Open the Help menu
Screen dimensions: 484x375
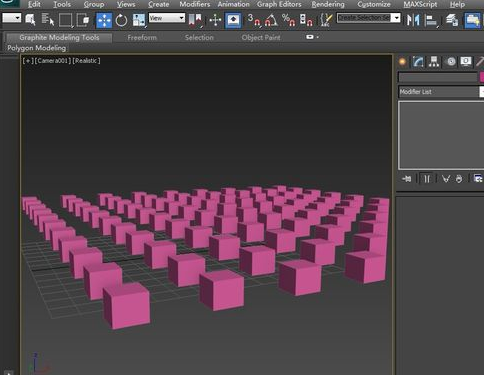pyautogui.click(x=457, y=4)
